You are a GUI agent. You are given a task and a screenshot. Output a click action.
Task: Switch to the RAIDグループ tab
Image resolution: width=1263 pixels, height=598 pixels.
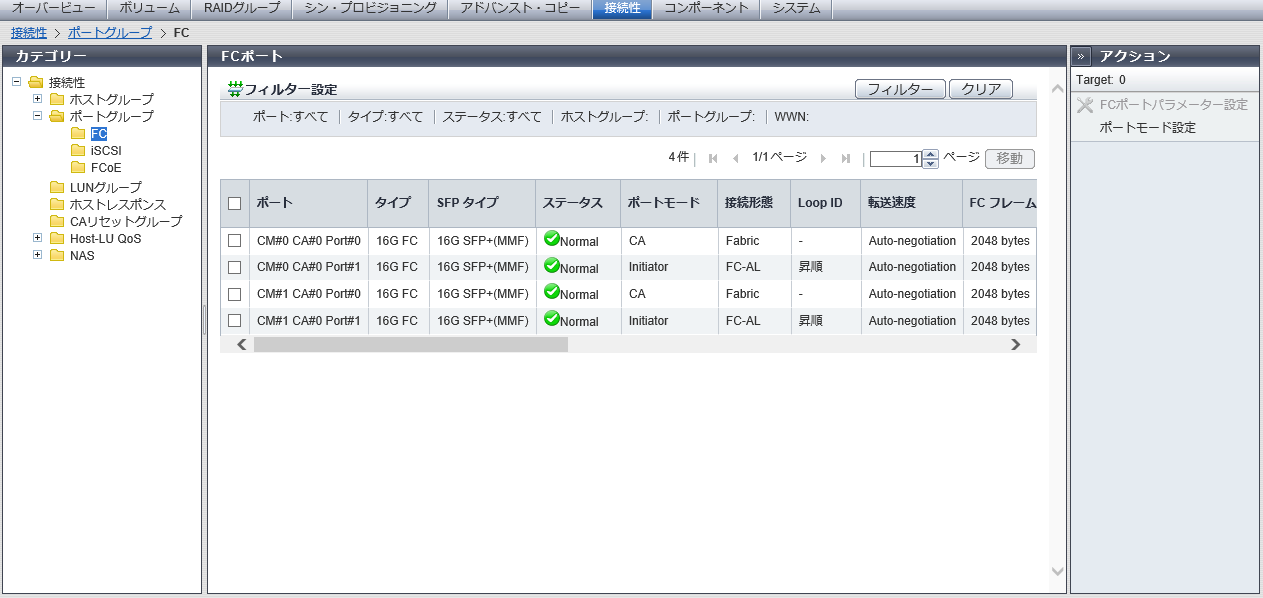[x=242, y=9]
